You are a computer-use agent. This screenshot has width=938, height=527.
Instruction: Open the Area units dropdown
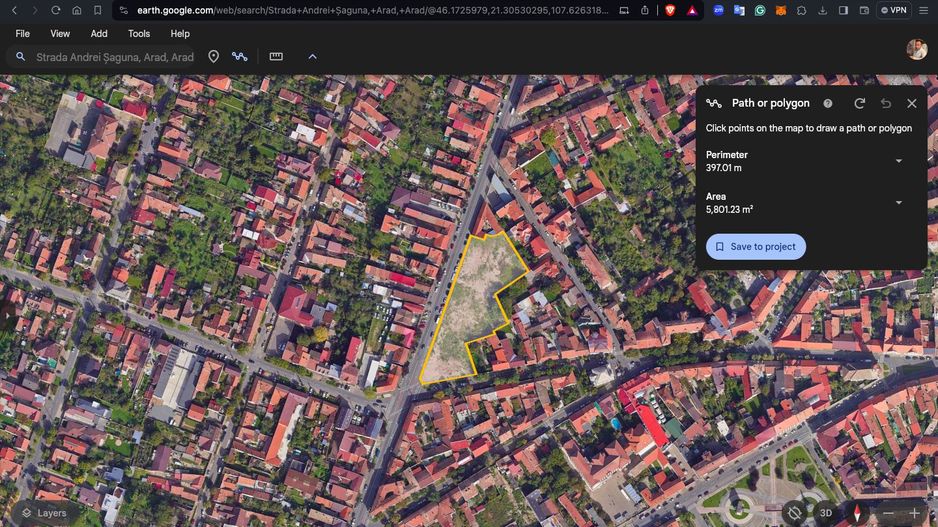[898, 203]
